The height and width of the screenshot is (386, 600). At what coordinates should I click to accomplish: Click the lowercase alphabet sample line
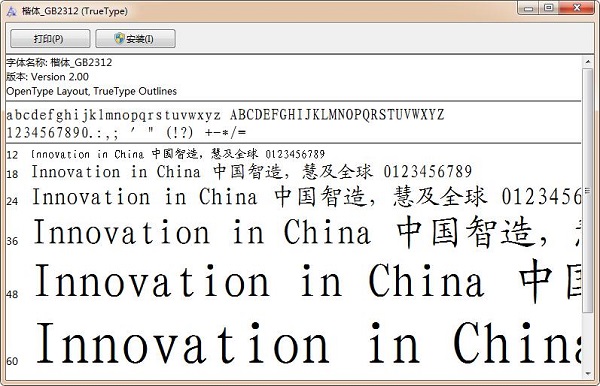pyautogui.click(x=114, y=115)
